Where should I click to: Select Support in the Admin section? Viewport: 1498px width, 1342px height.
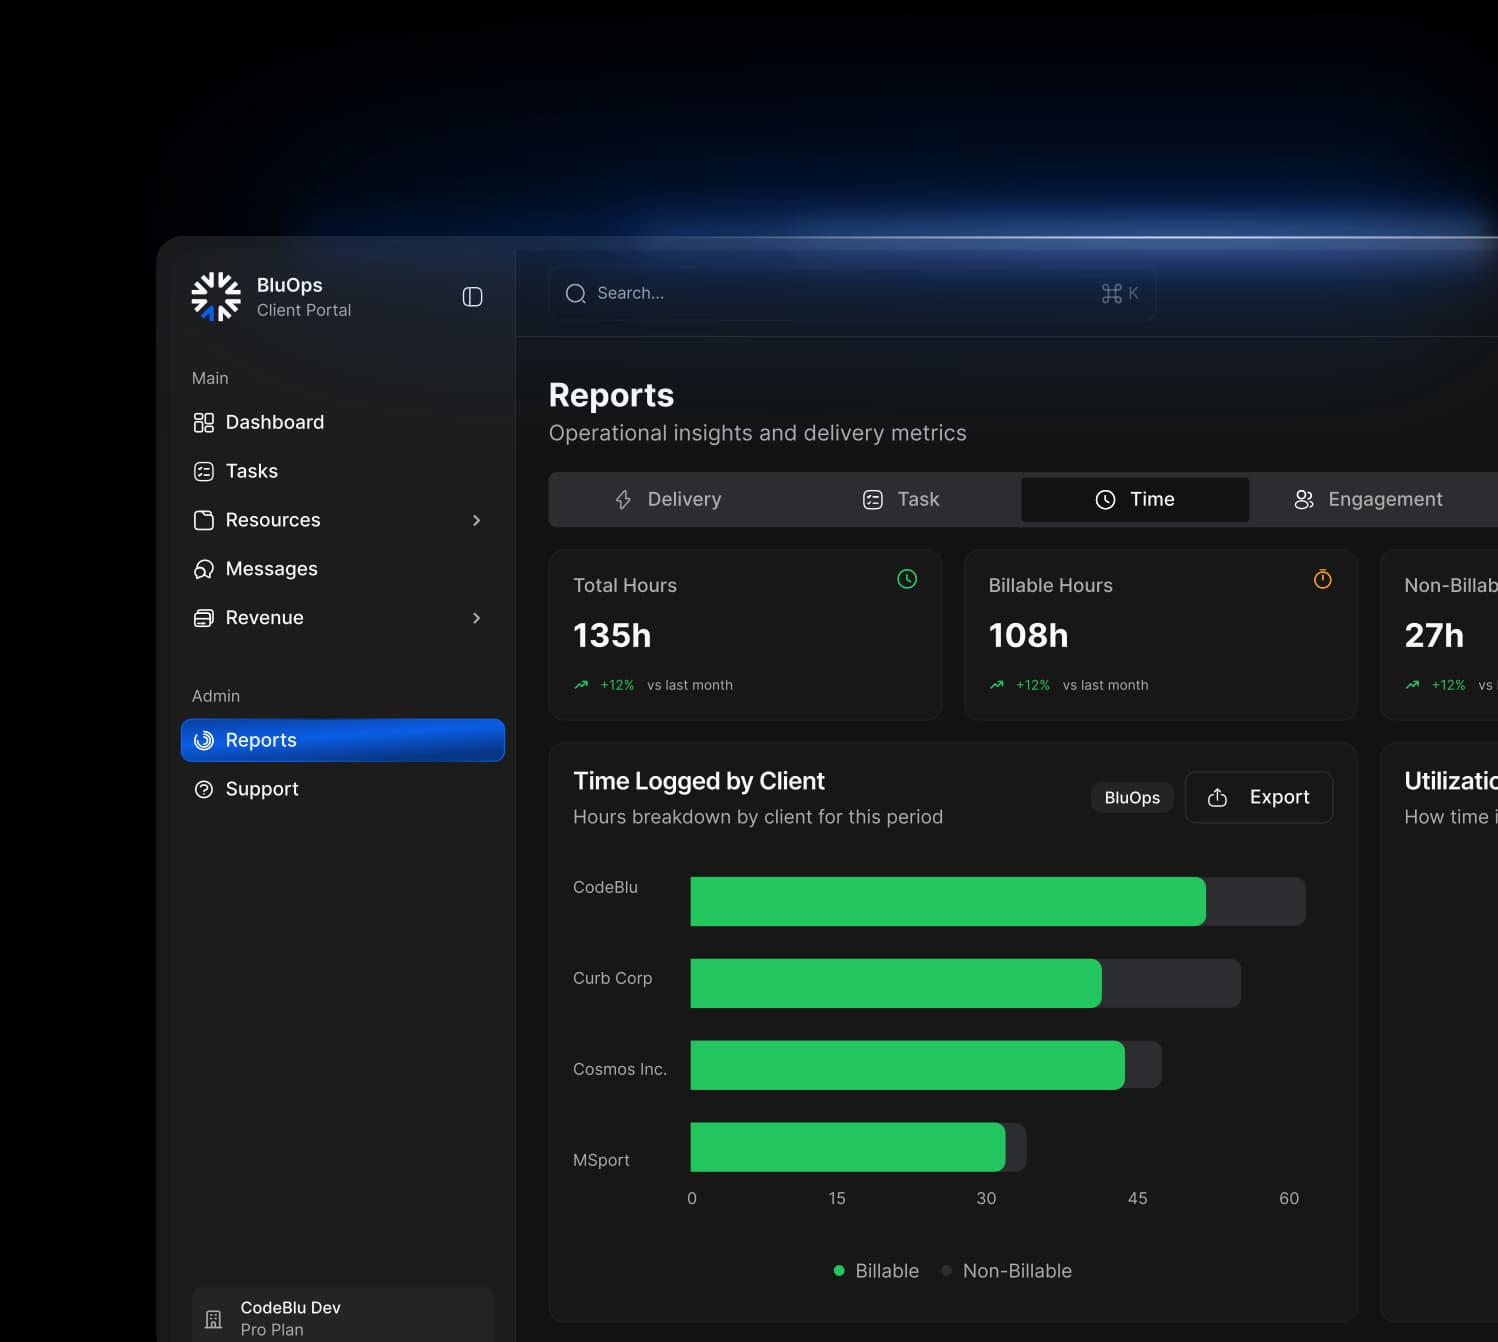click(x=343, y=789)
